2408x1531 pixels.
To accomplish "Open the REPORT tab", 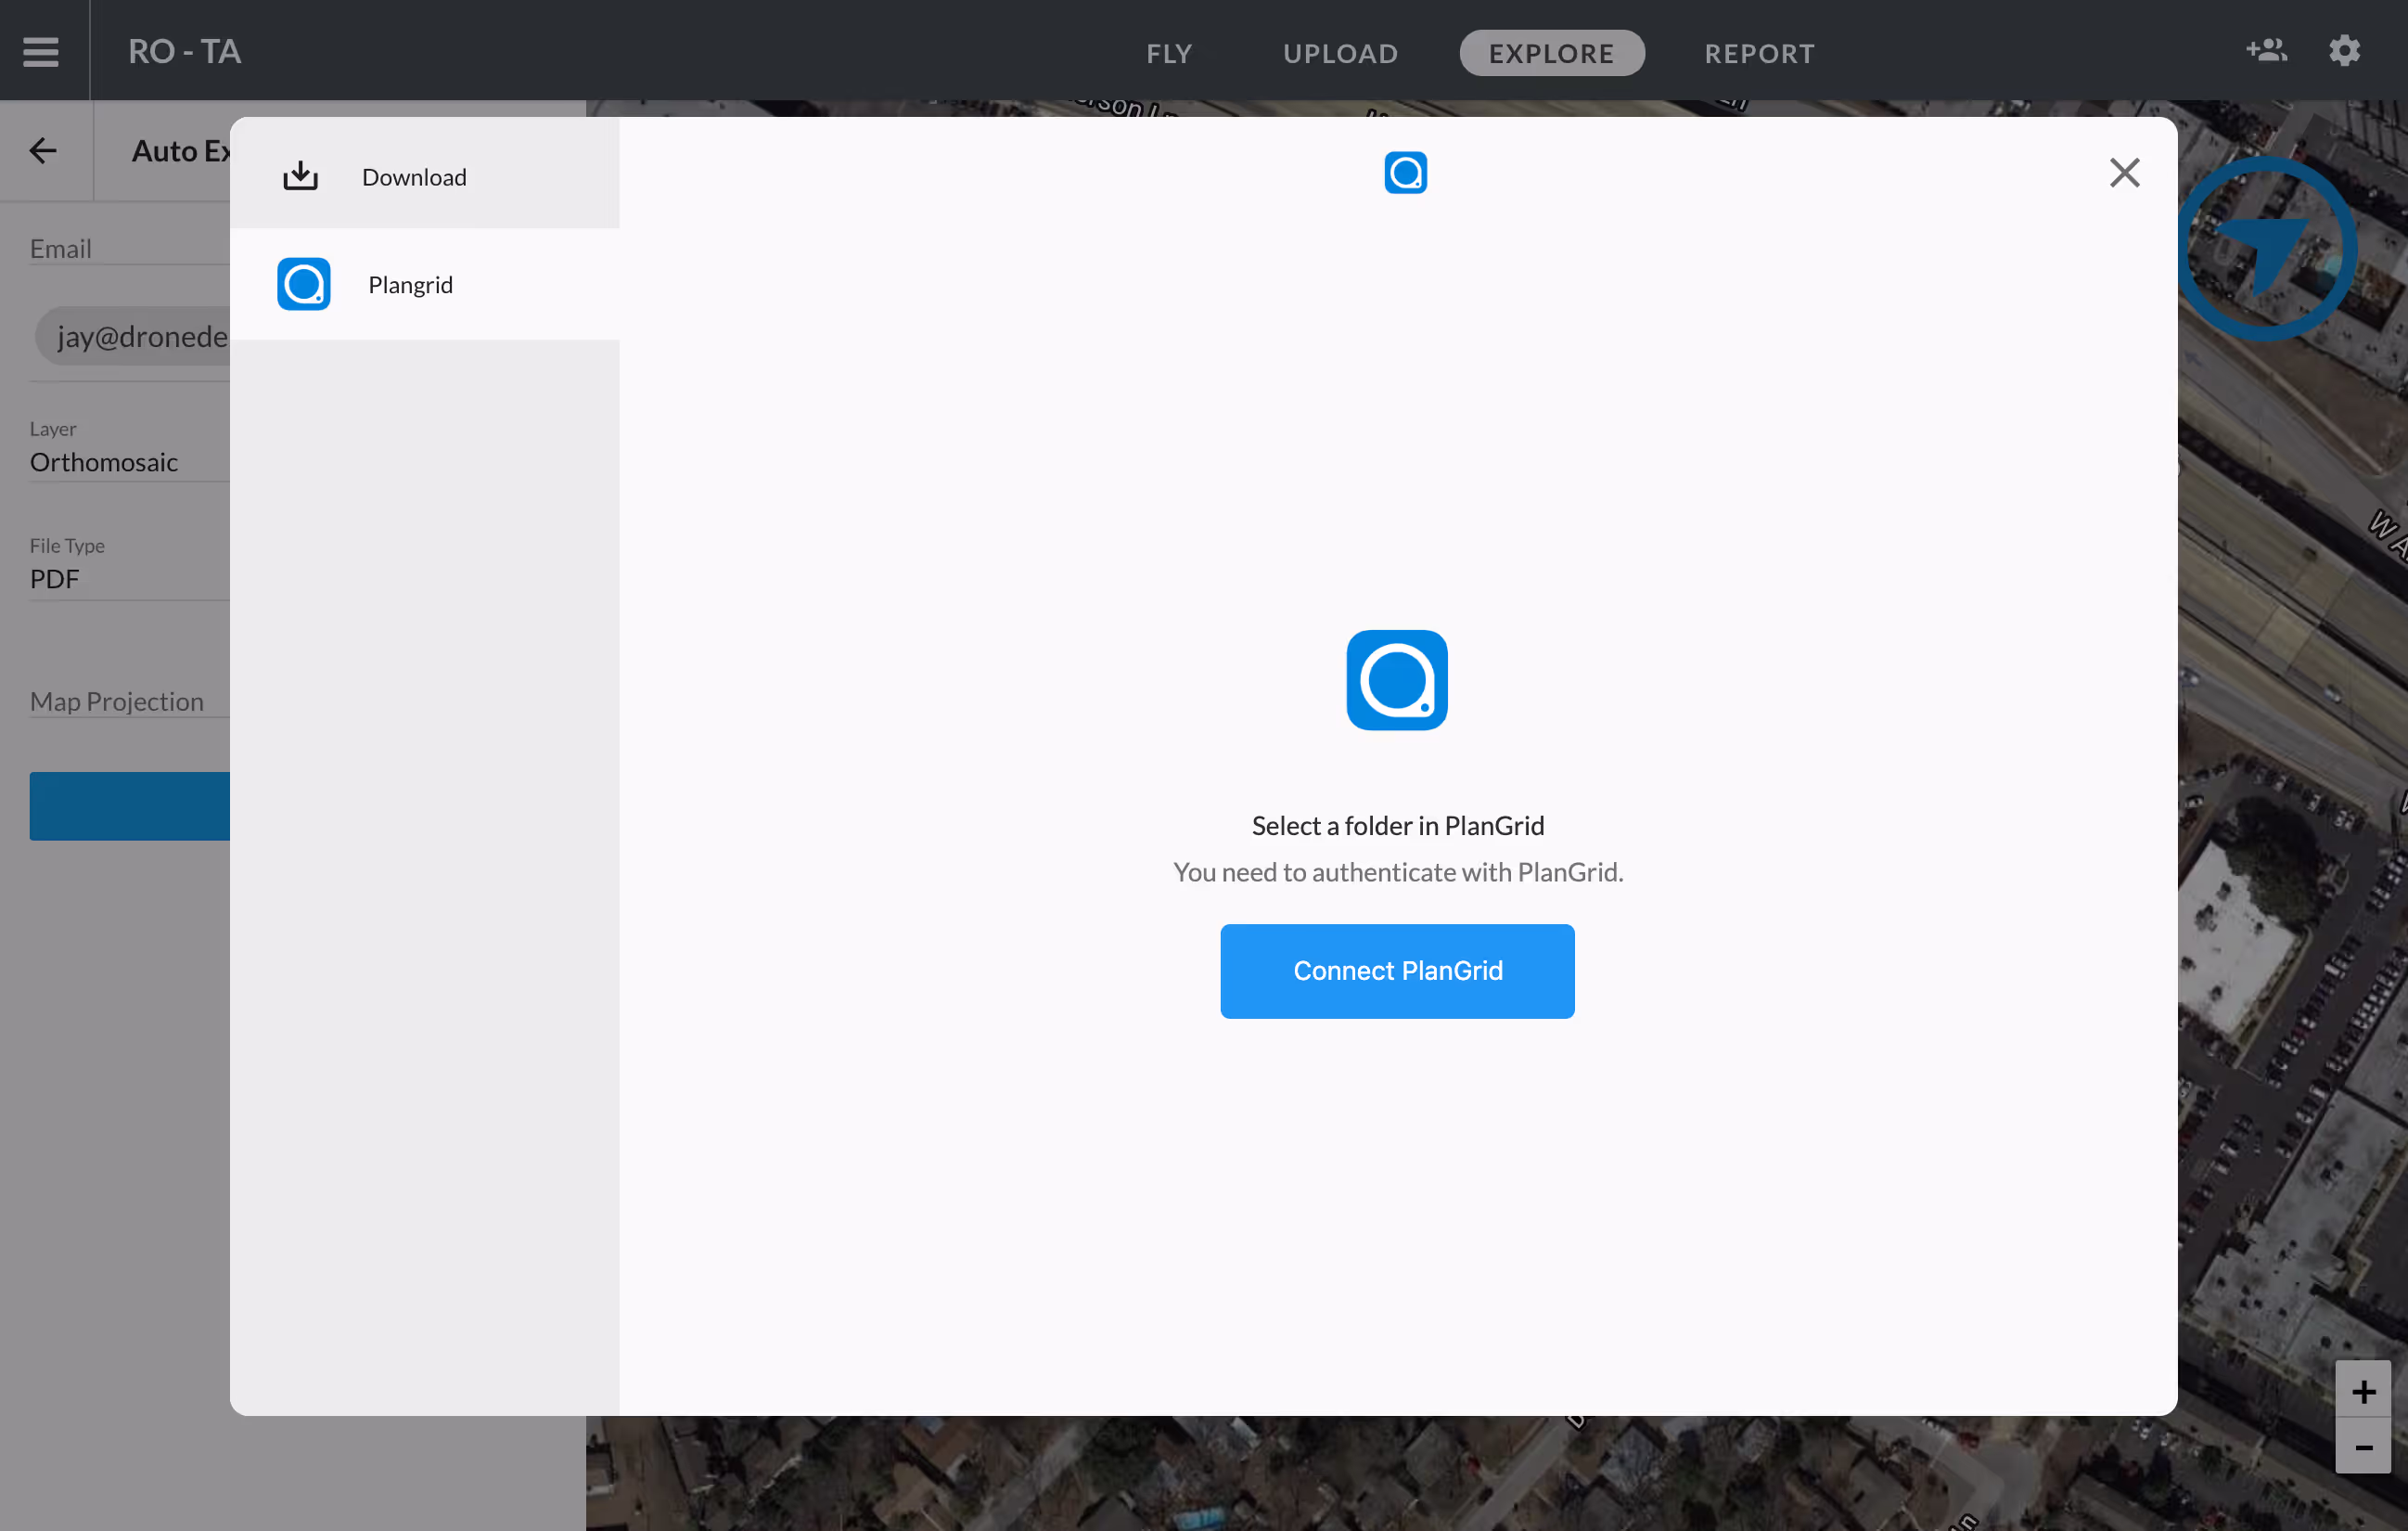I will tap(1758, 53).
